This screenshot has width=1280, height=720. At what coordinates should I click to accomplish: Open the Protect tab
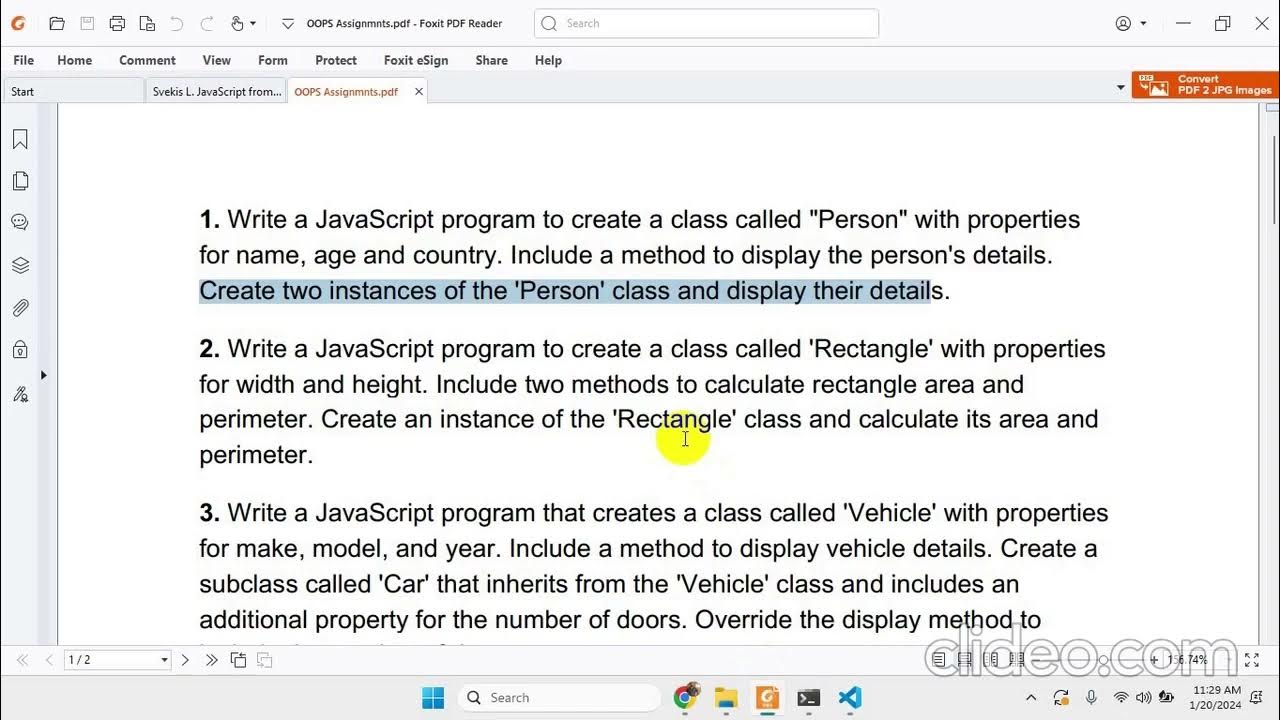336,60
